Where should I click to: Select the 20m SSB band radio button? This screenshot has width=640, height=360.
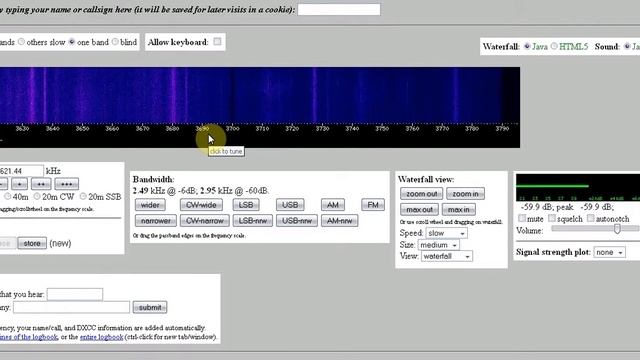point(83,197)
